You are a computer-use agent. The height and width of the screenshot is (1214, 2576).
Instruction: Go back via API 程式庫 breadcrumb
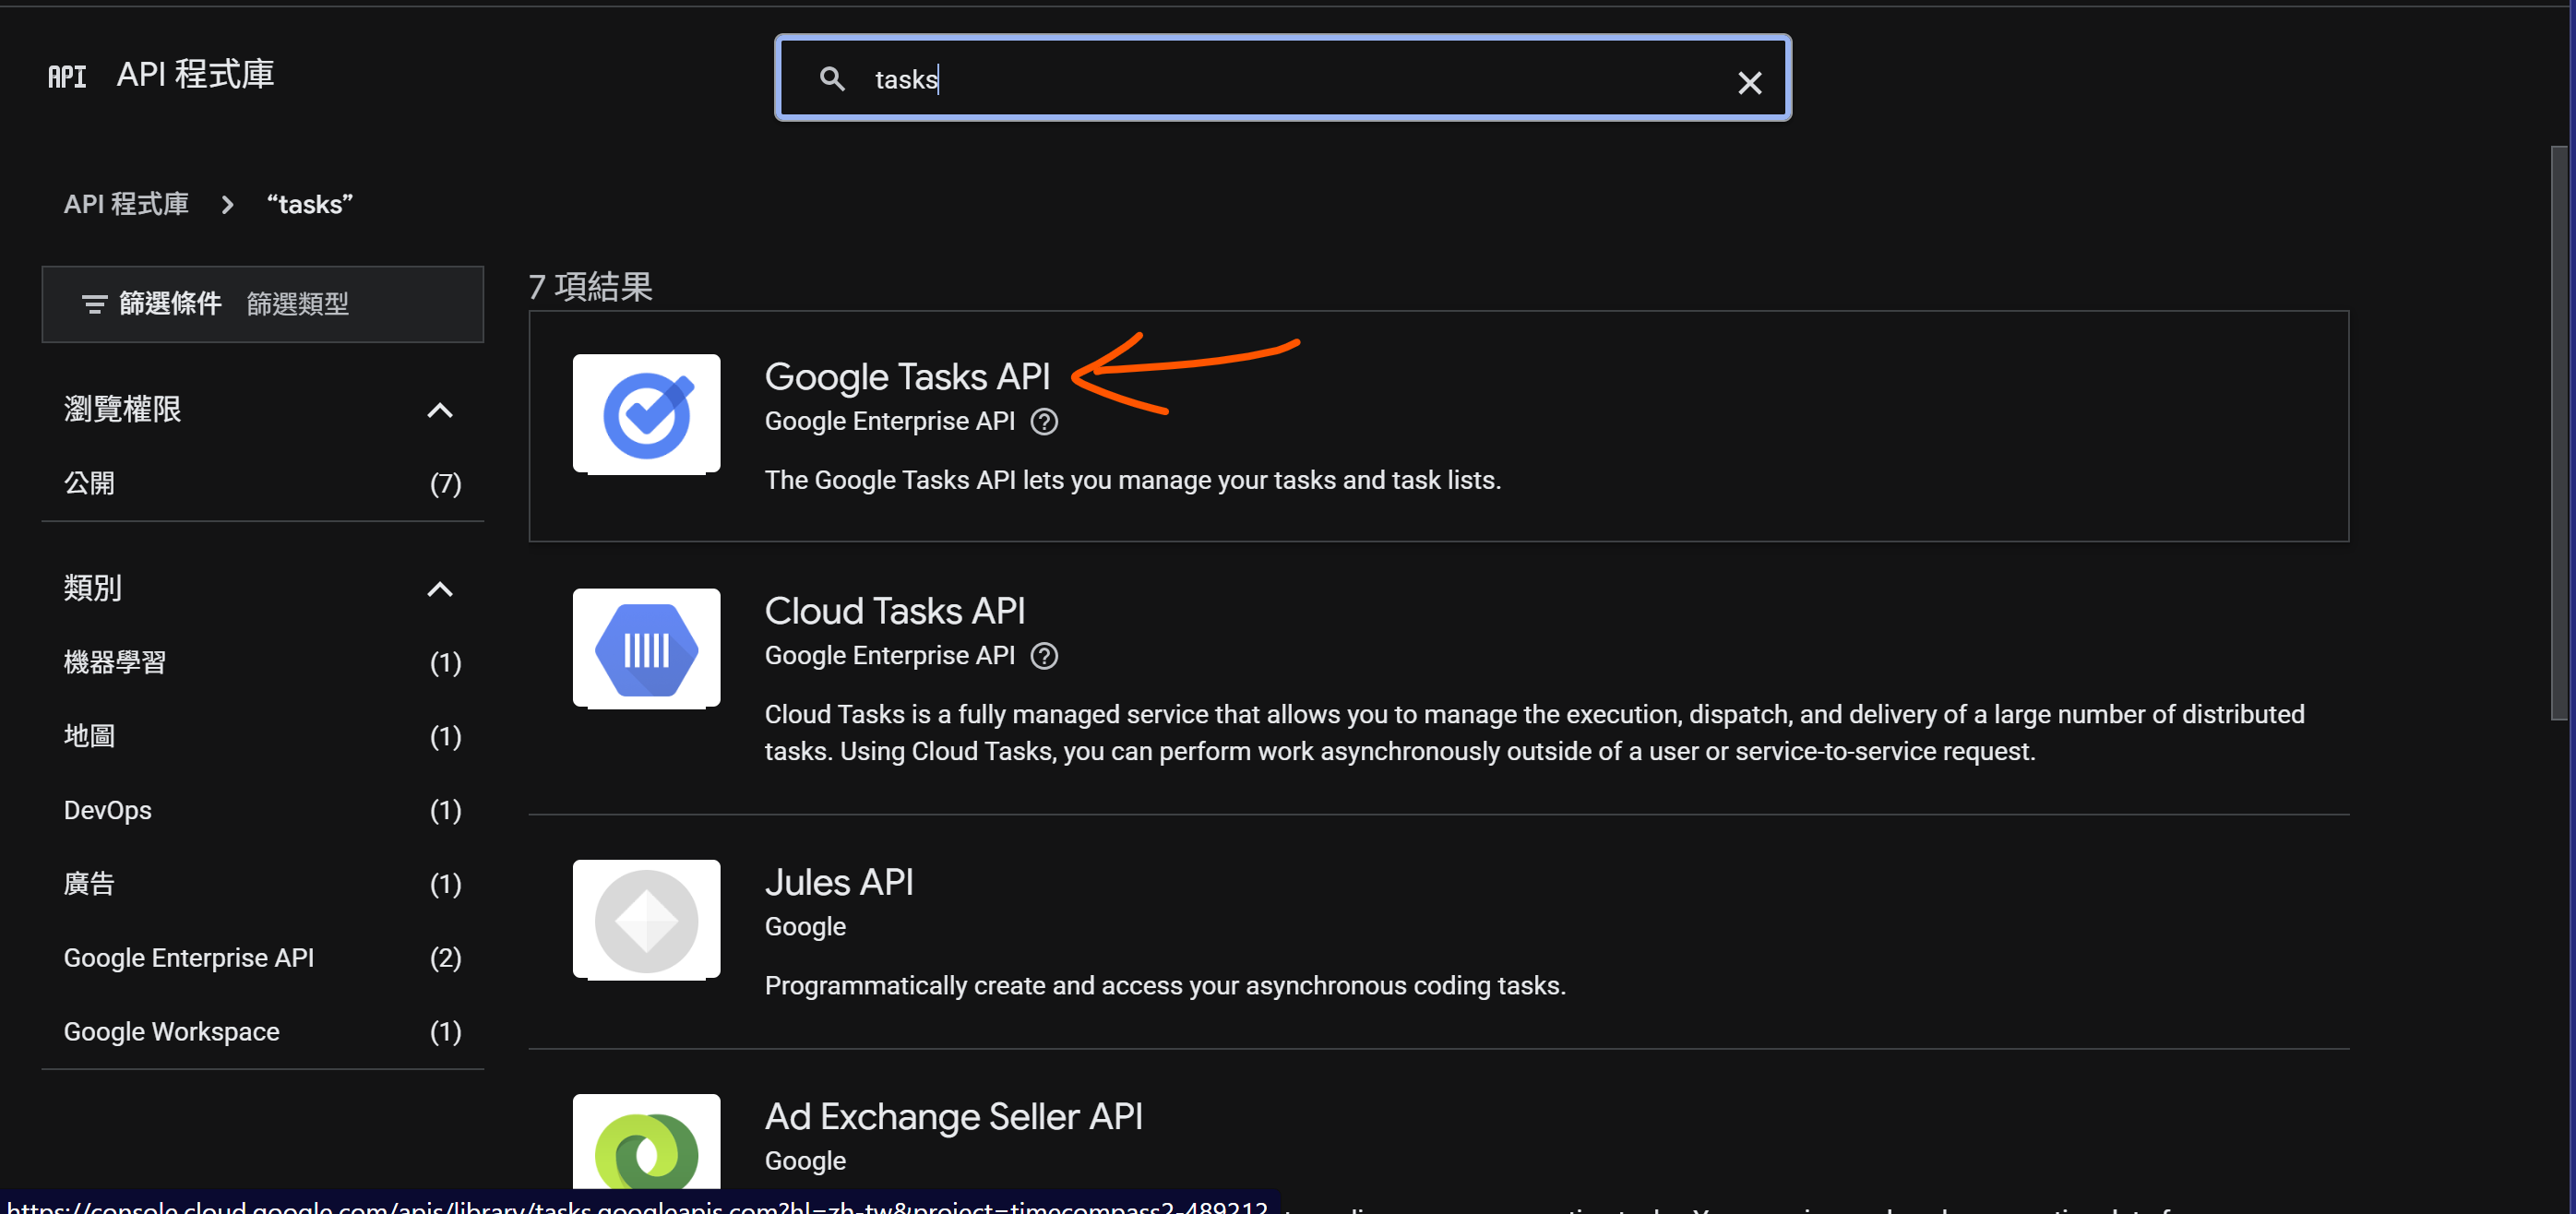tap(126, 205)
